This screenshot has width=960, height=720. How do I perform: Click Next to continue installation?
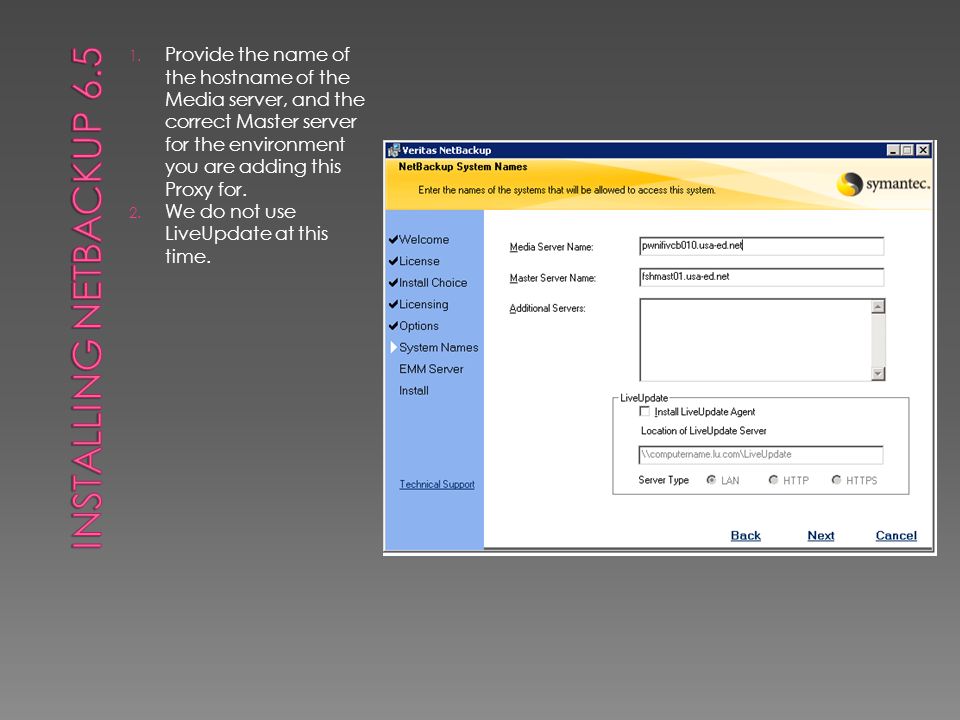click(x=820, y=536)
